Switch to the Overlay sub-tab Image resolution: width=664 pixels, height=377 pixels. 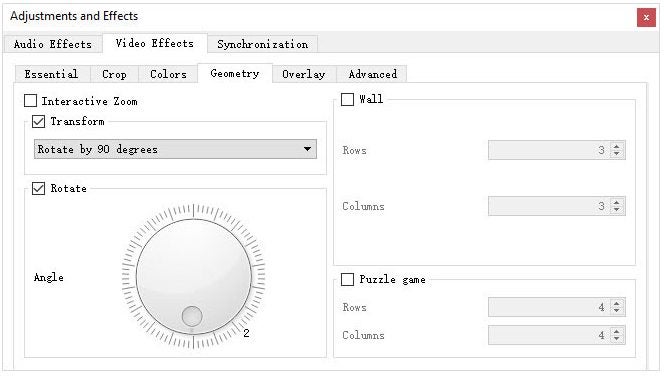tap(304, 74)
